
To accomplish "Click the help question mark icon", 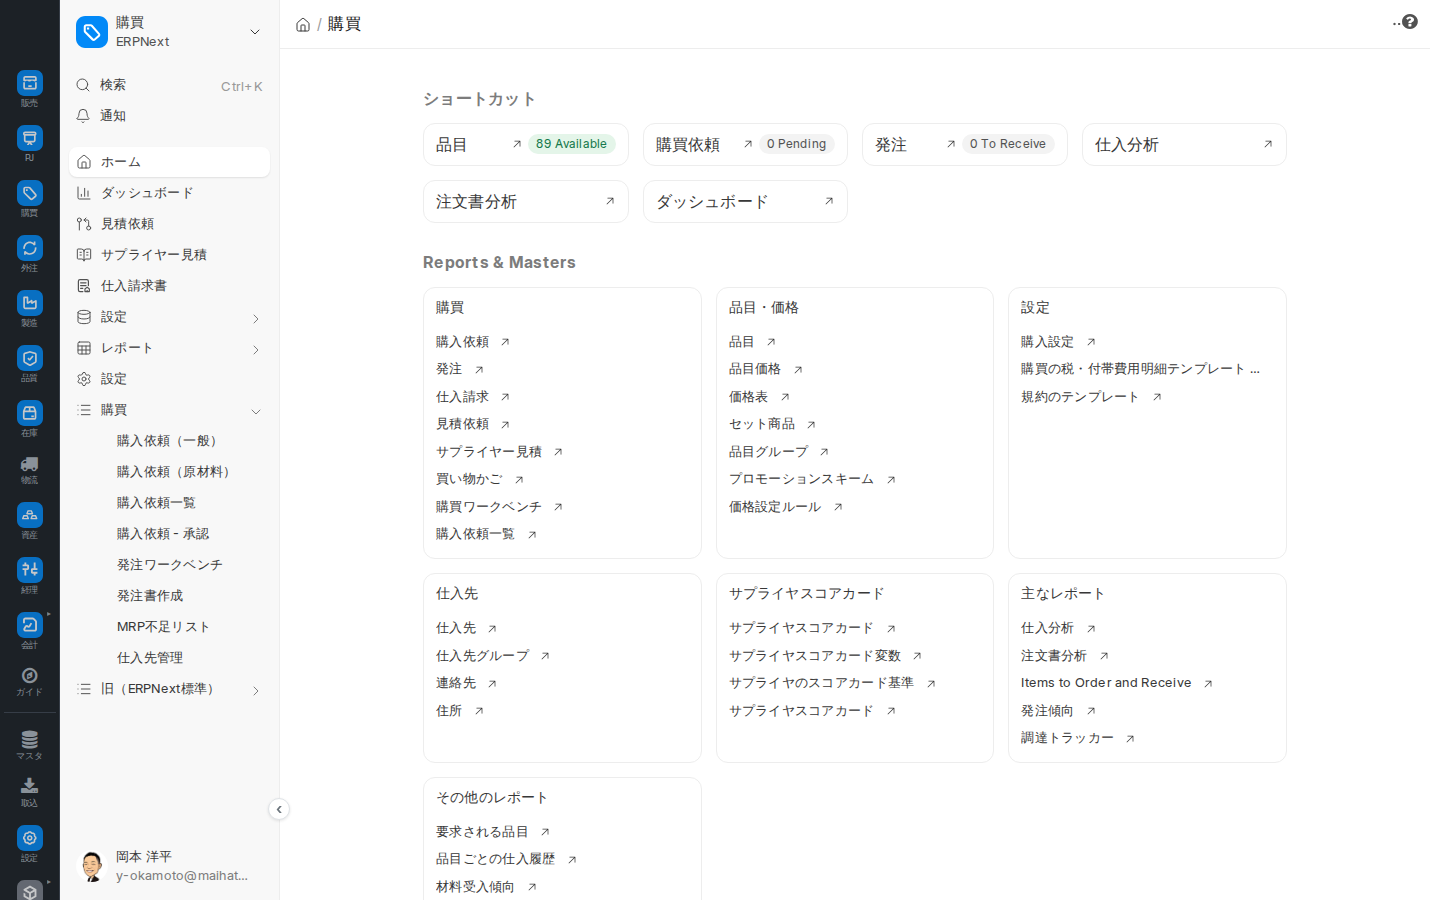I will coord(1410,21).
